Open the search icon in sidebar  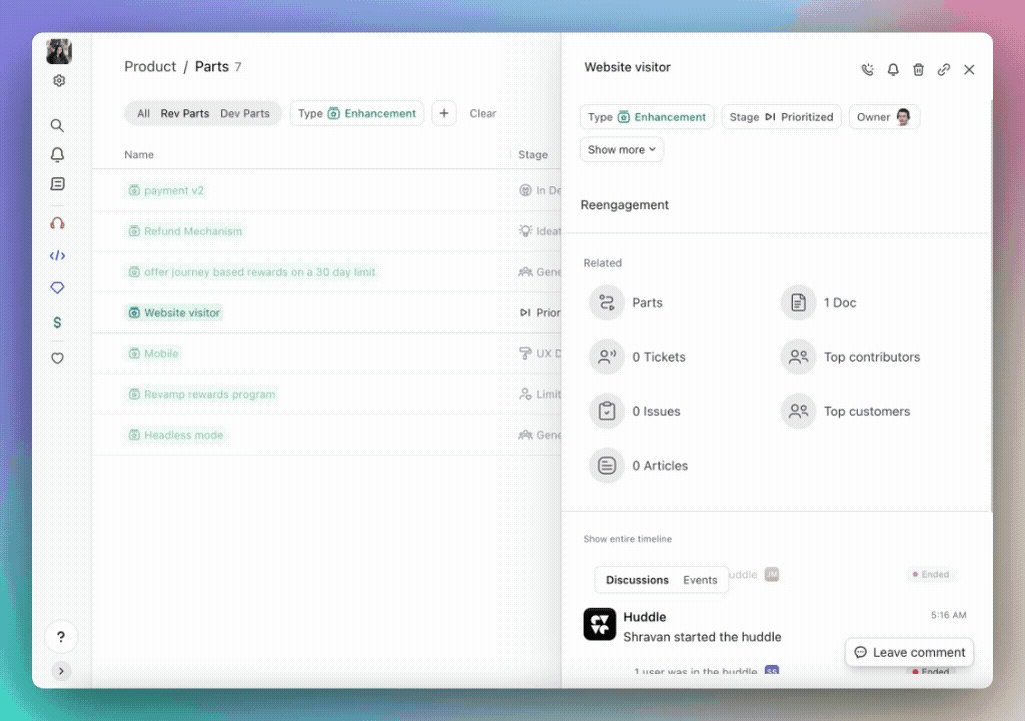click(x=57, y=126)
